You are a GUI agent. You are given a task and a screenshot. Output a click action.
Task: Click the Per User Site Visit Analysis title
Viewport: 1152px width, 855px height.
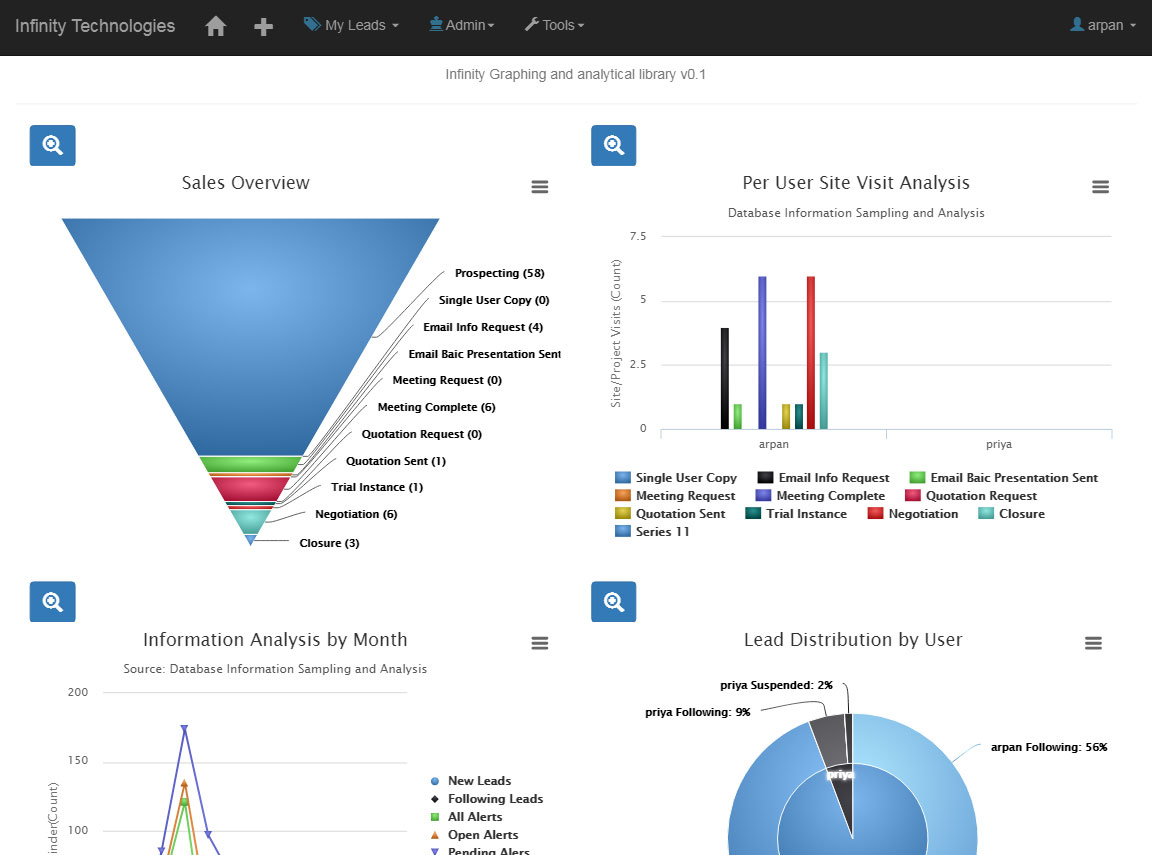(856, 183)
